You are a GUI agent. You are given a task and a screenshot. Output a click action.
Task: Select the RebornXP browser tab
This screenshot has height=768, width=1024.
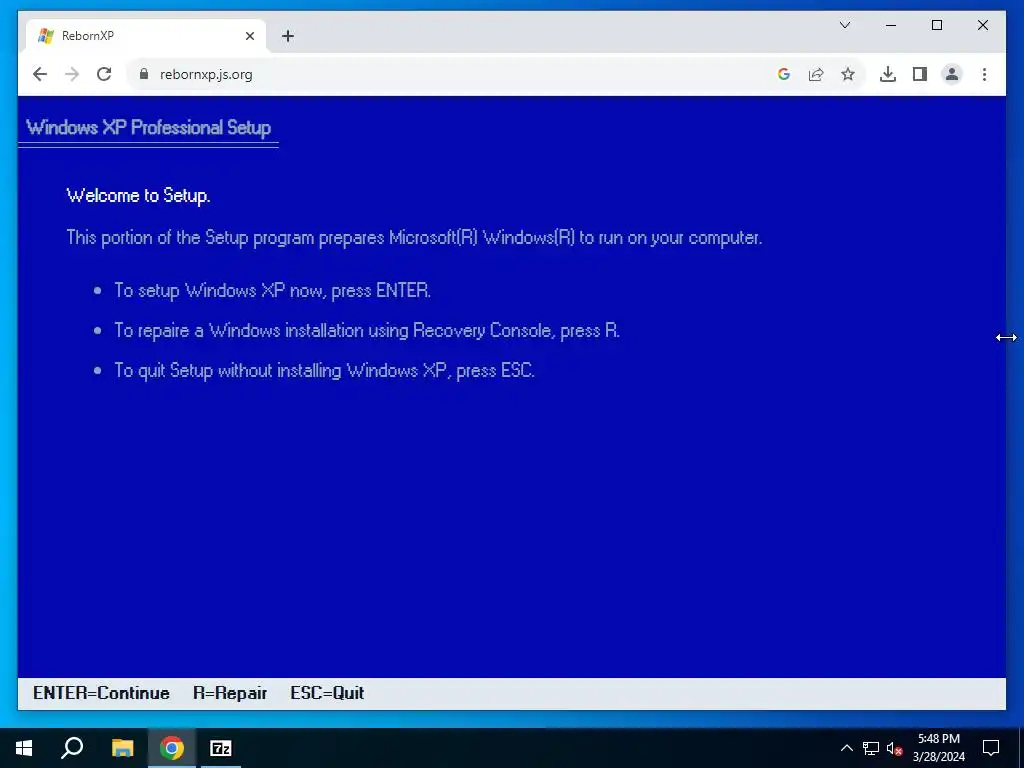coord(146,36)
